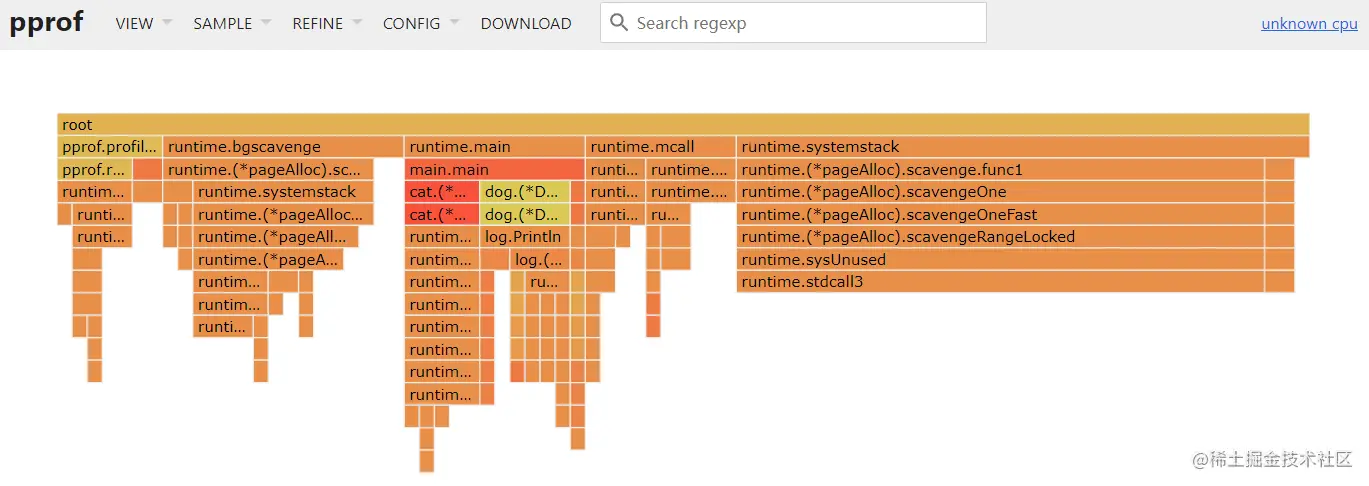The image size is (1369, 486).
Task: Select the runtime.systemstack top-level frame
Action: (x=1022, y=147)
